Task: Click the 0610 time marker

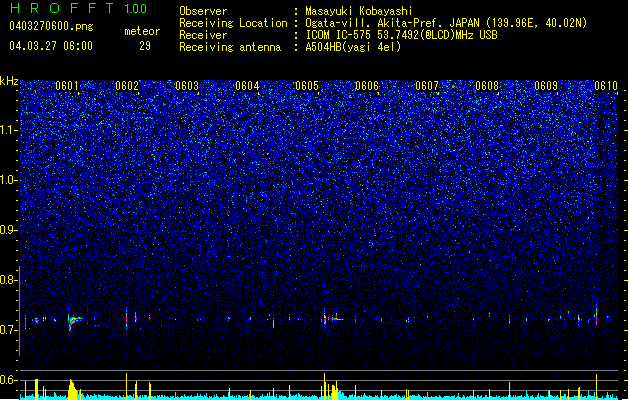Action: coord(606,86)
